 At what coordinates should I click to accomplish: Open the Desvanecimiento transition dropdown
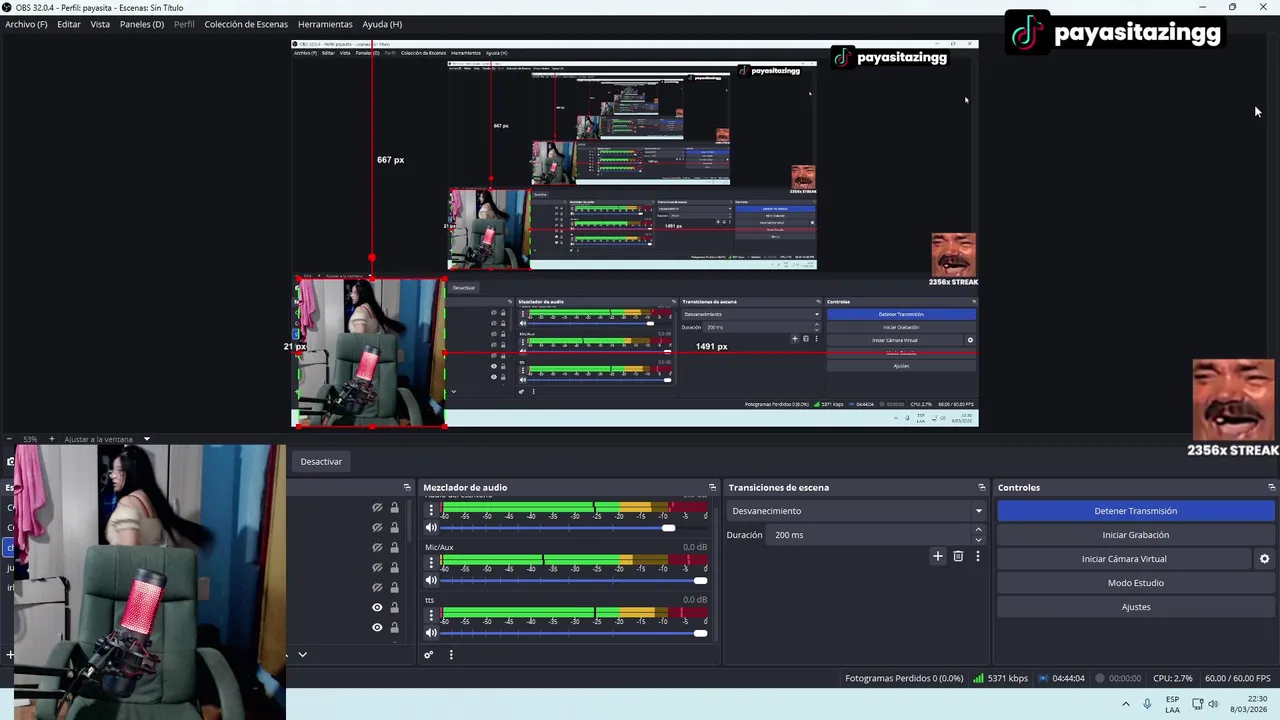855,511
